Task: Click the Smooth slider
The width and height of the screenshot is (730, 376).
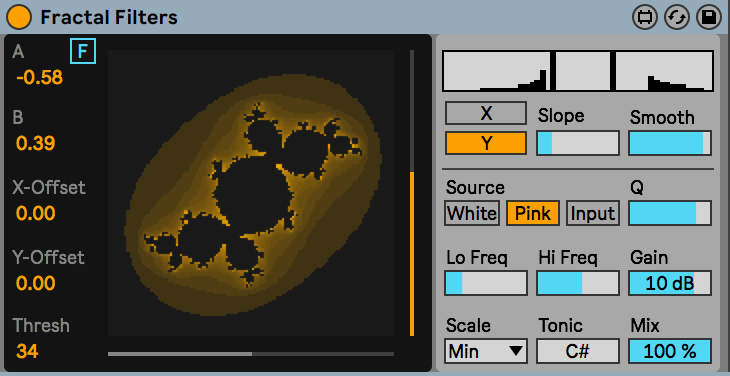Action: pos(670,143)
